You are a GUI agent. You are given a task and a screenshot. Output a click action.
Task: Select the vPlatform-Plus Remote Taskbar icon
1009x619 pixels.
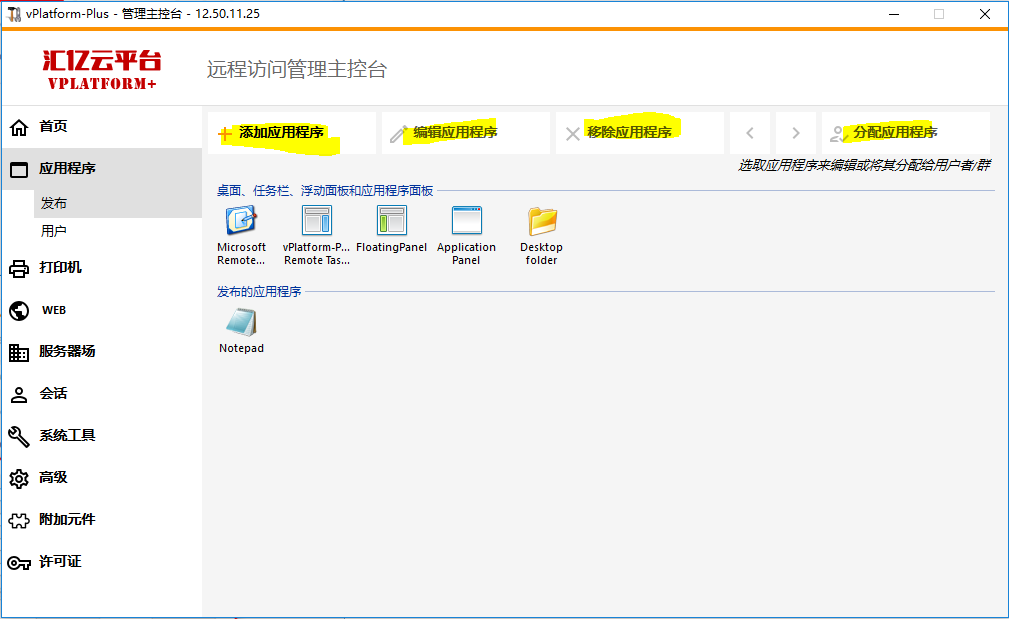316,222
